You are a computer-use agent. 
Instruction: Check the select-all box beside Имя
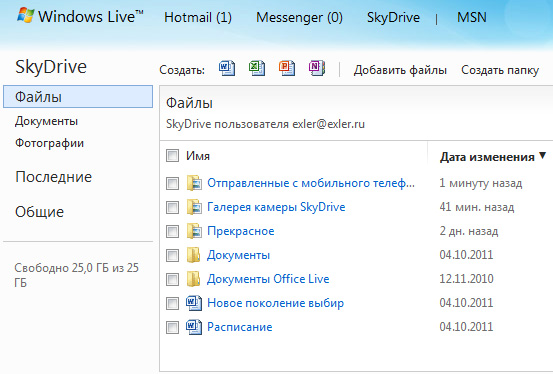click(x=172, y=155)
